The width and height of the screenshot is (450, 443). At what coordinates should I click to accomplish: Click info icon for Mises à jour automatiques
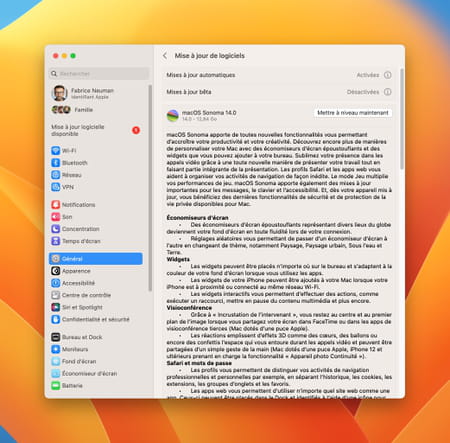click(x=387, y=75)
